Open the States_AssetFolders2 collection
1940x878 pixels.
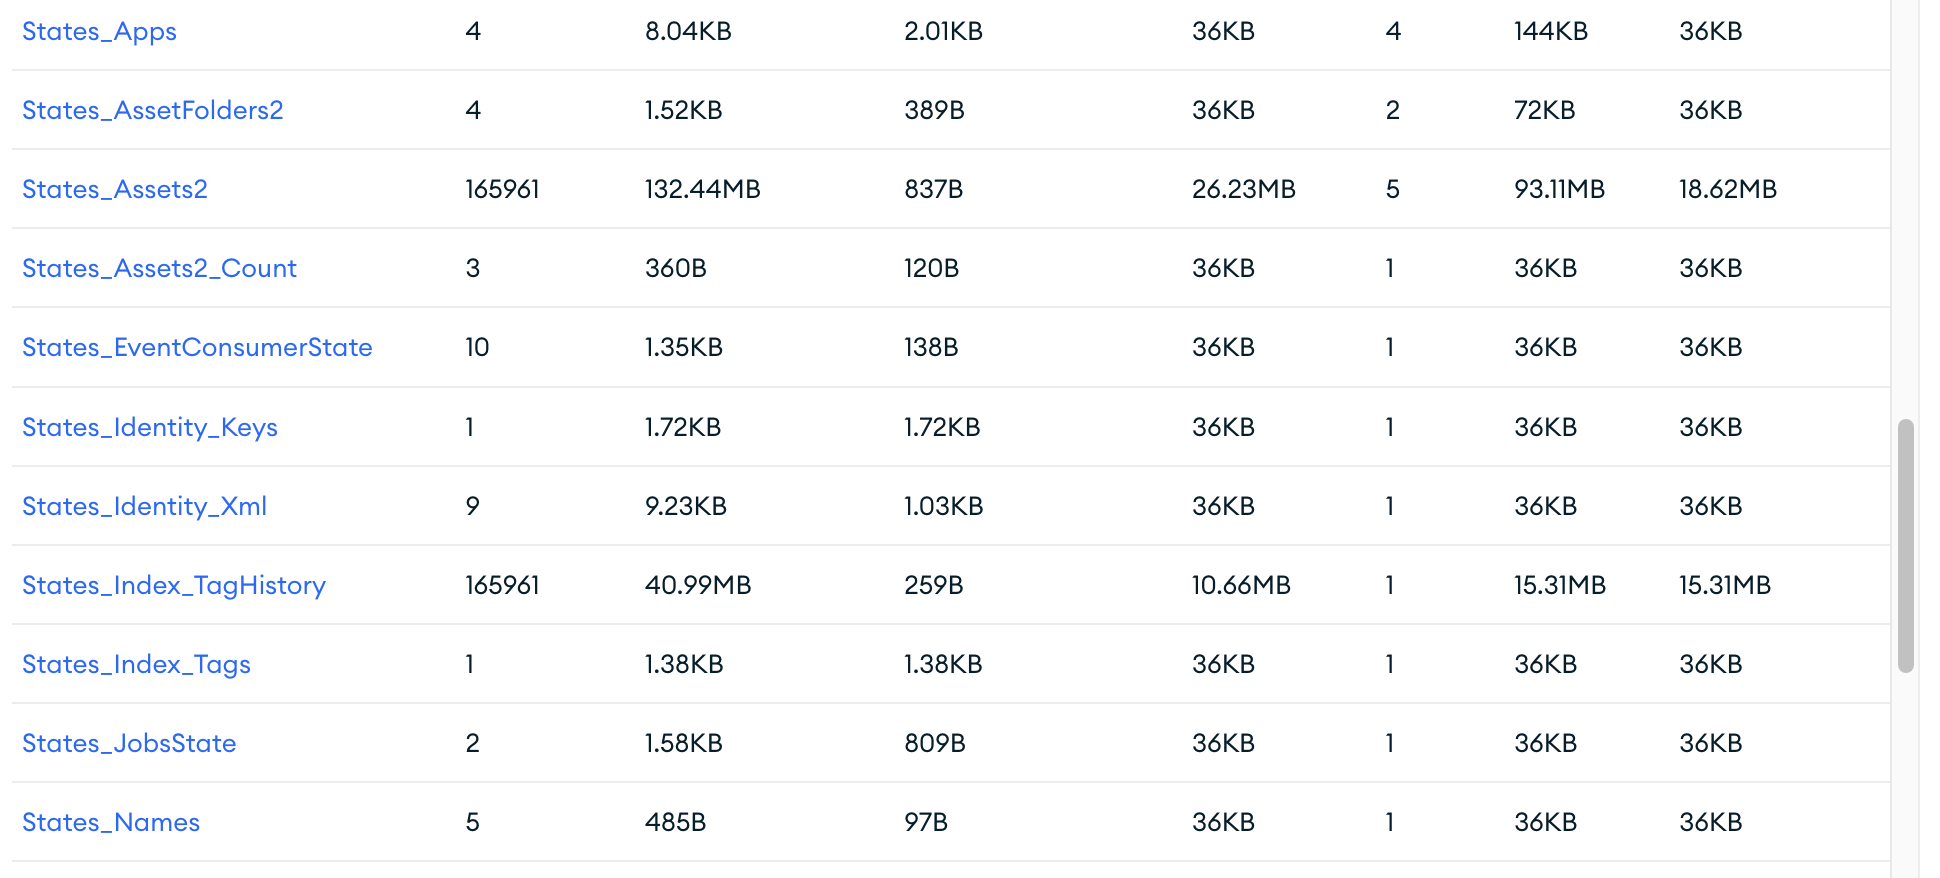(153, 110)
